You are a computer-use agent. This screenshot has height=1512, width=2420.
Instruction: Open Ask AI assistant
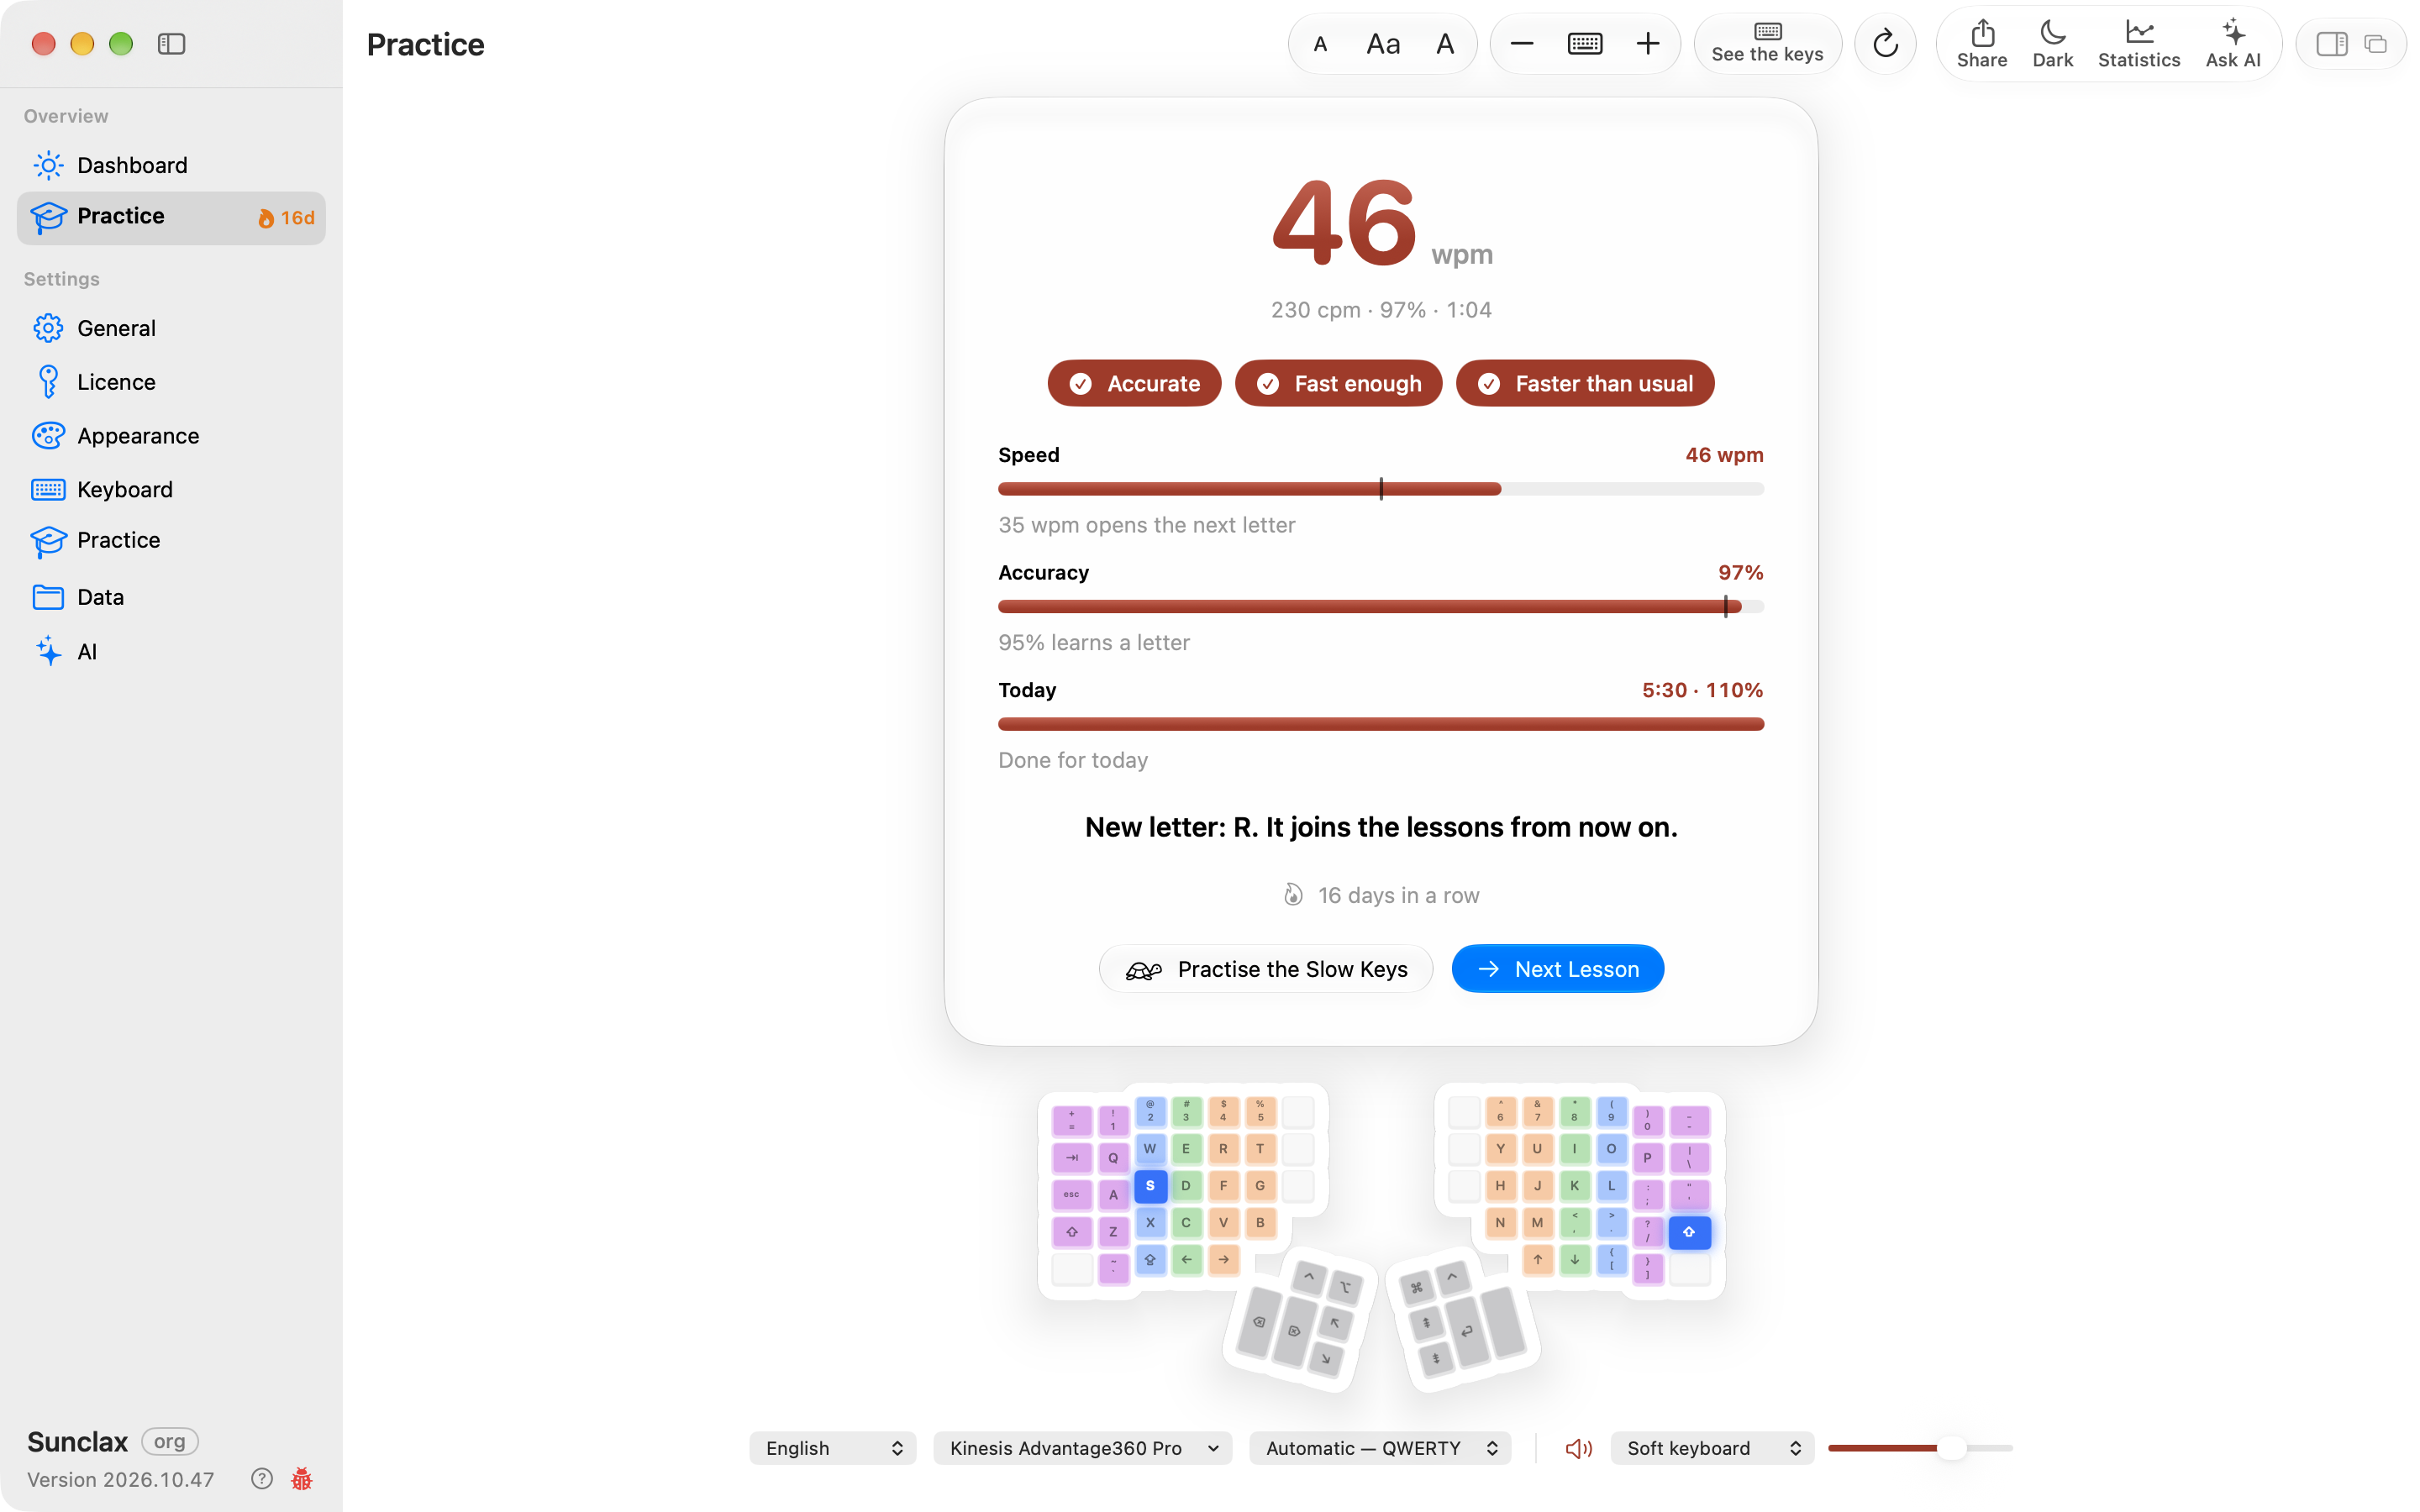click(2233, 44)
